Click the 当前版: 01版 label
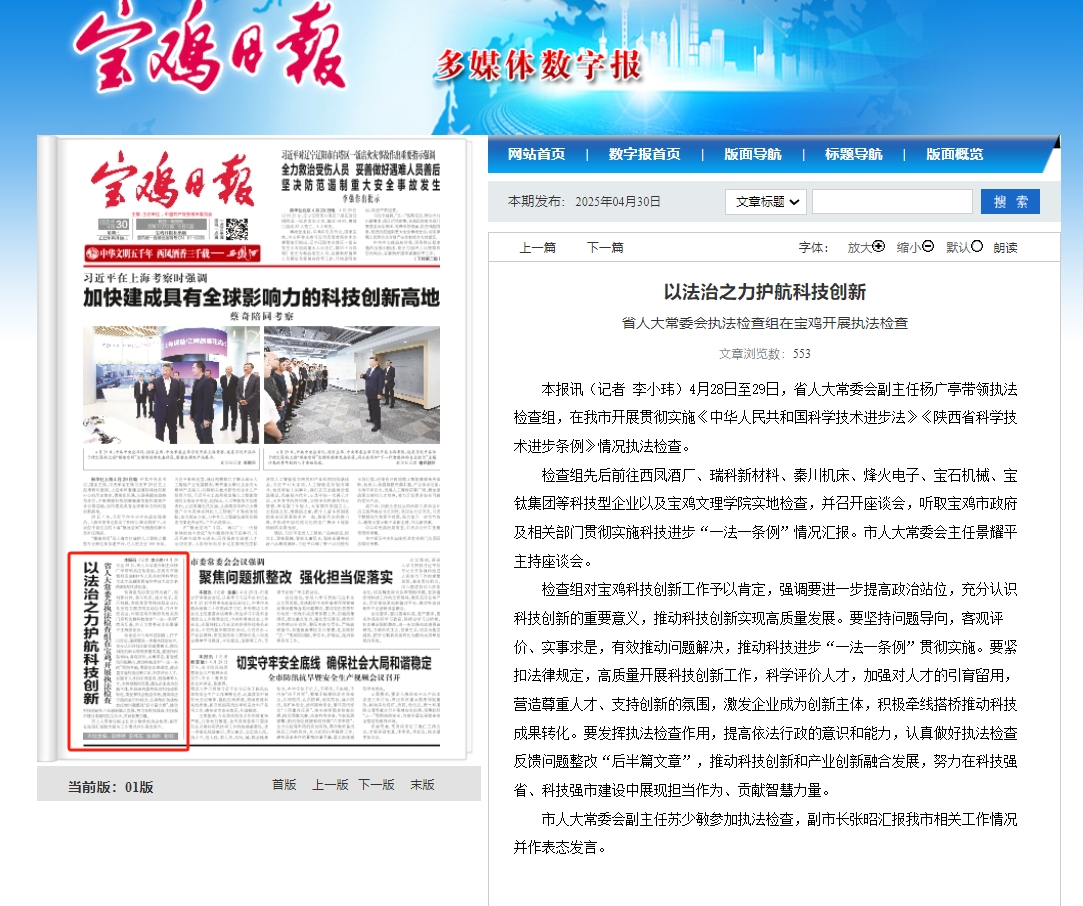This screenshot has height=906, width=1083. [x=111, y=787]
